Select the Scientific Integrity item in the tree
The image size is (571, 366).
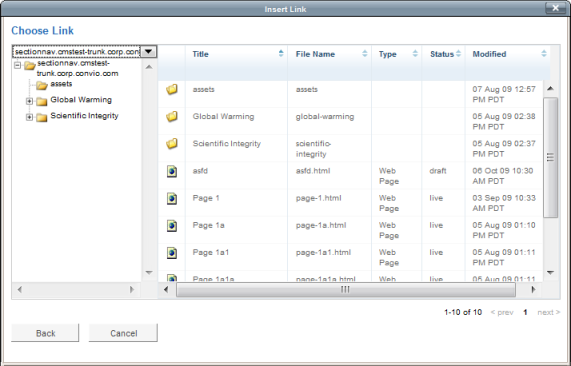84,116
